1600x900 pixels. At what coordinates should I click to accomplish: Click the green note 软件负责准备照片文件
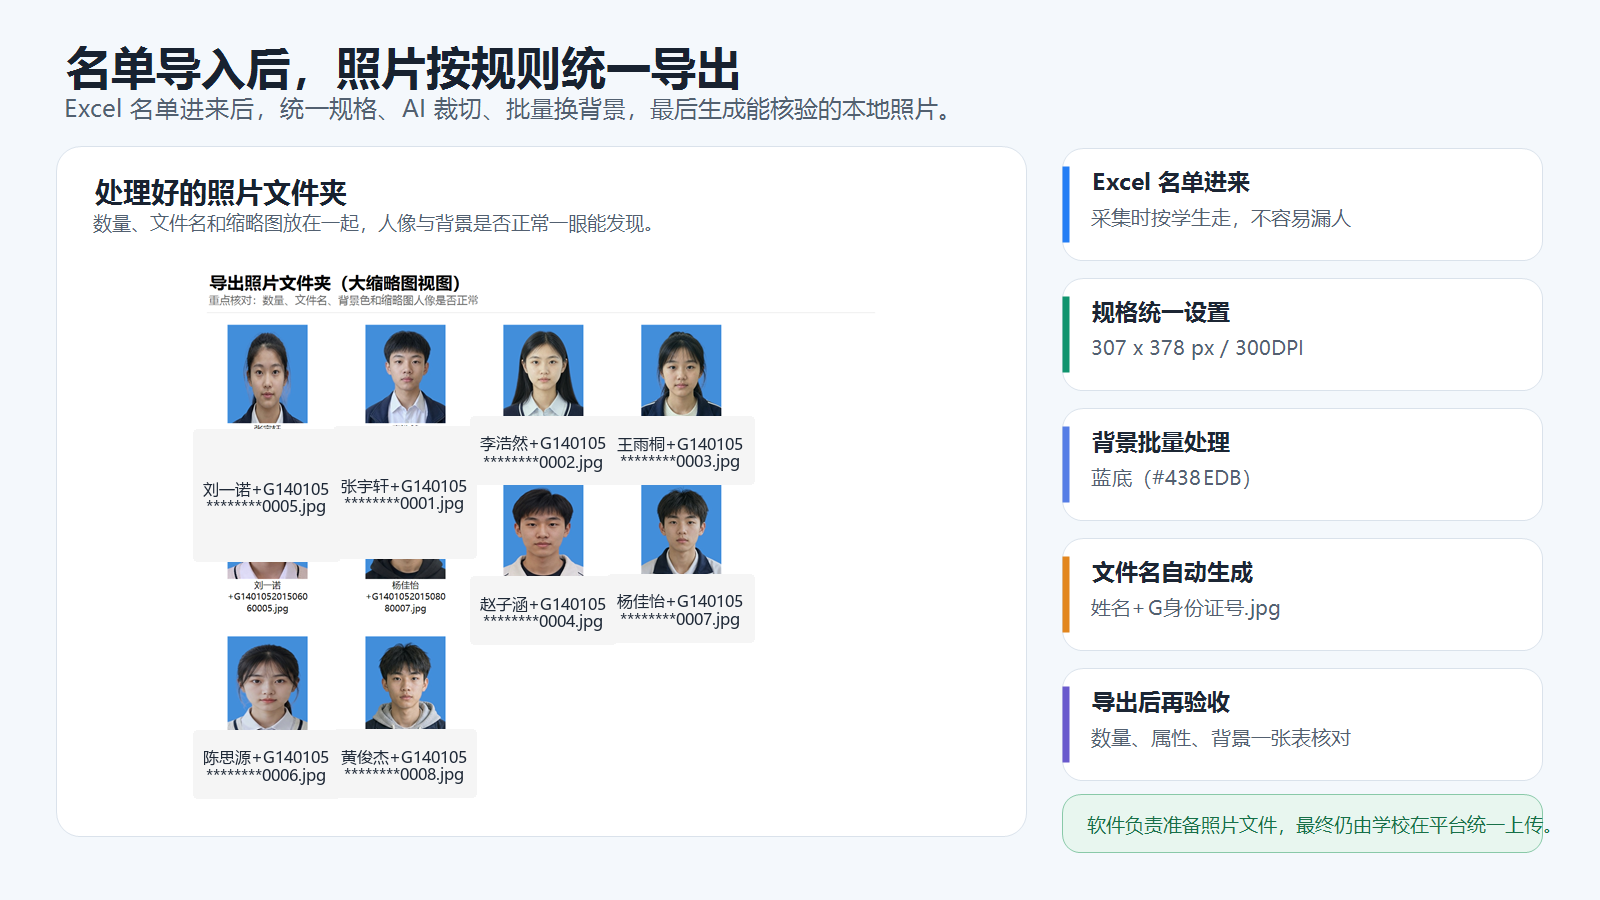pos(1302,824)
